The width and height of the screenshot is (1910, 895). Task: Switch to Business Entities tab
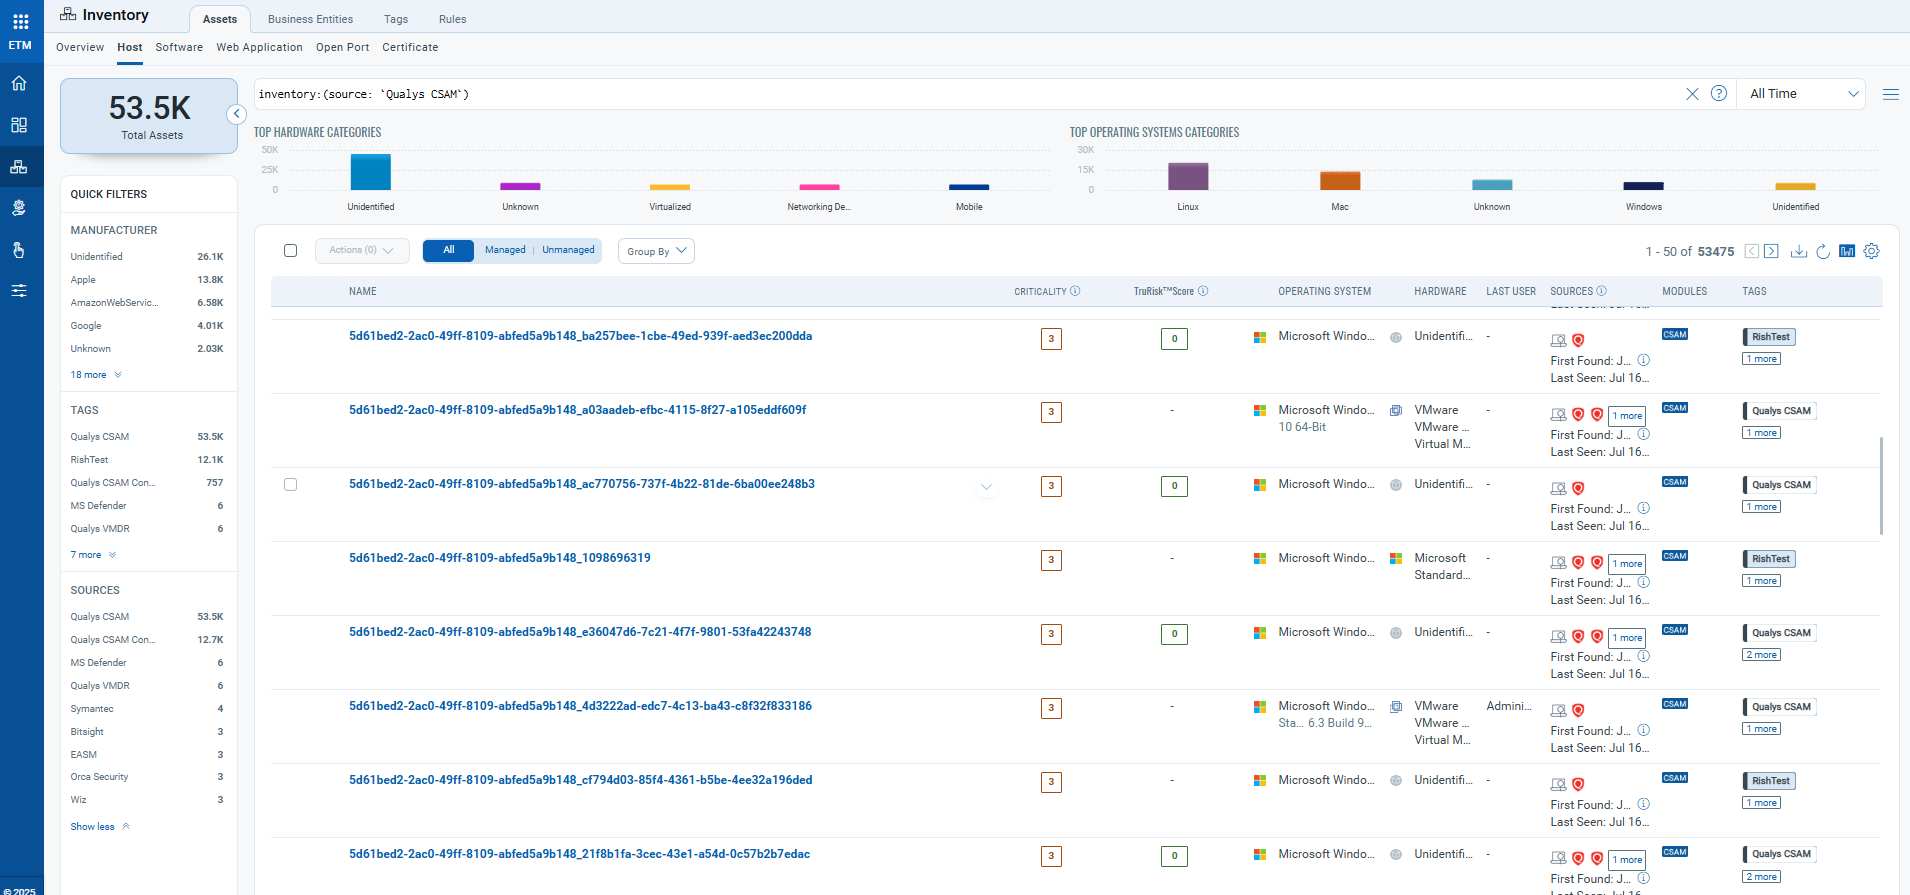pyautogui.click(x=310, y=19)
